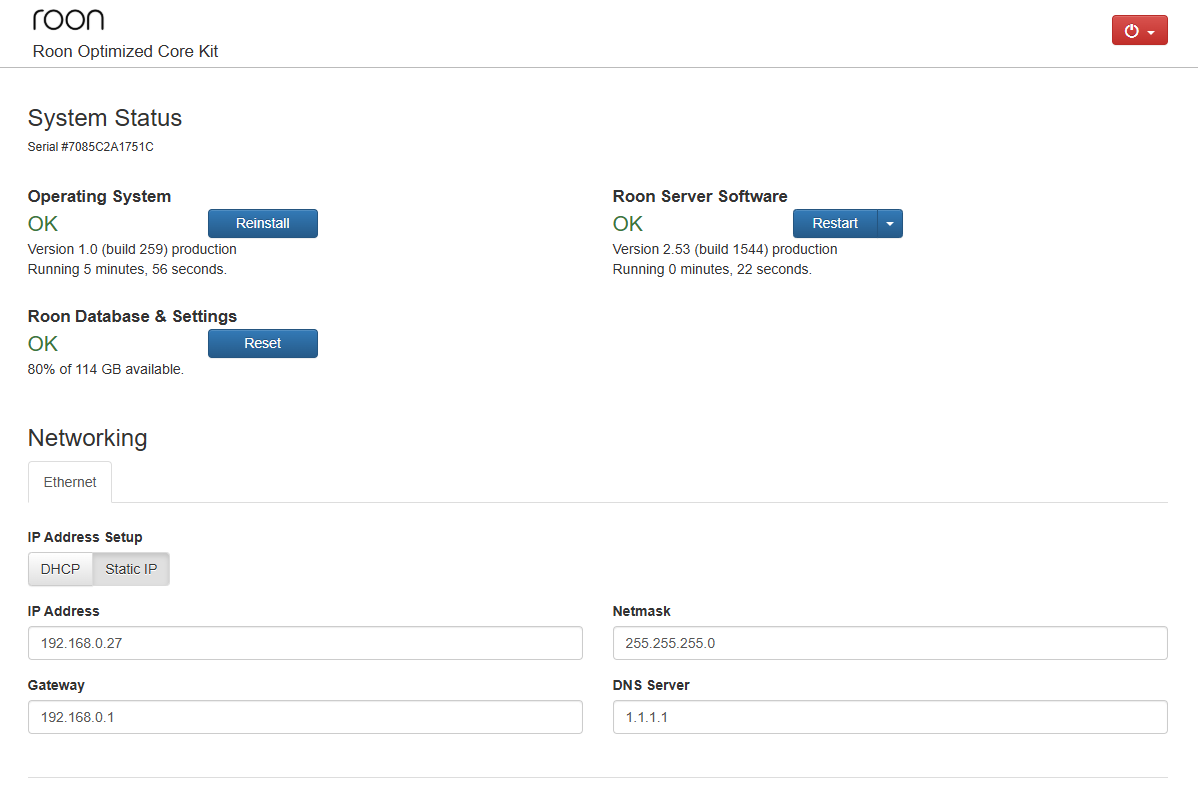Click the Serial number text
Screen dimensions: 1198x786
[x=92, y=146]
